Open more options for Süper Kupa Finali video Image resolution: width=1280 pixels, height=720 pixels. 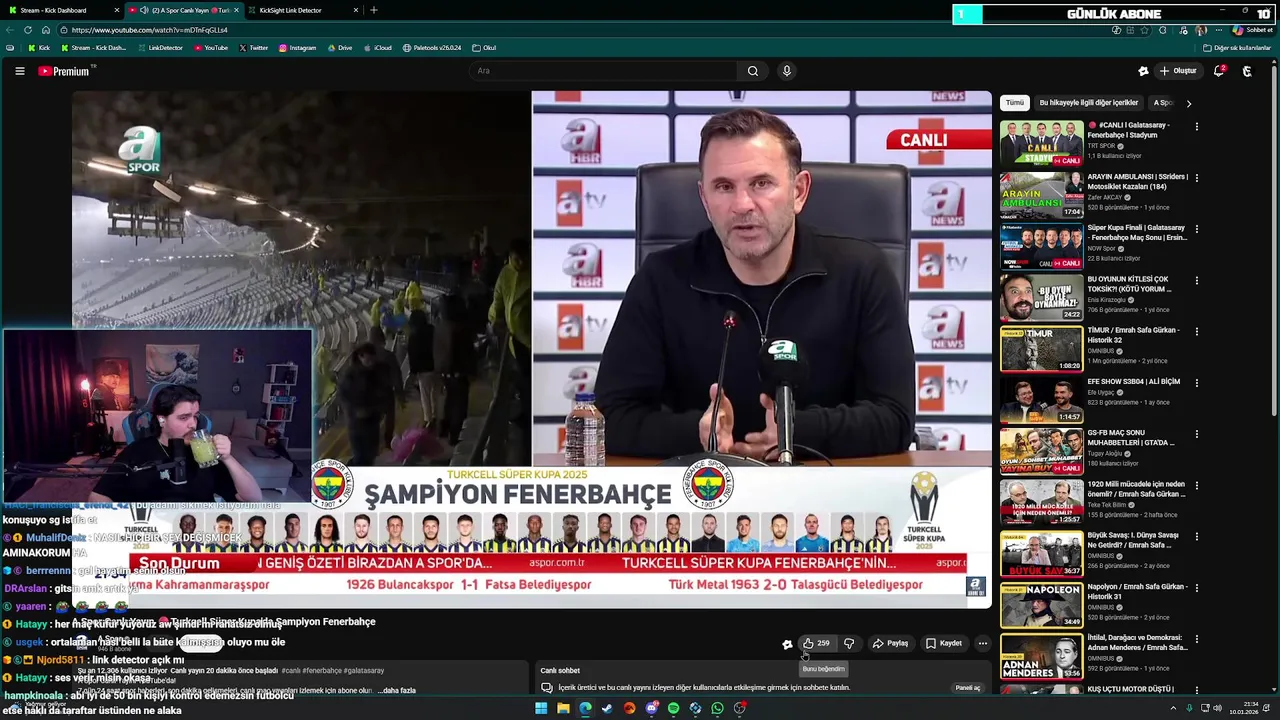[1196, 229]
